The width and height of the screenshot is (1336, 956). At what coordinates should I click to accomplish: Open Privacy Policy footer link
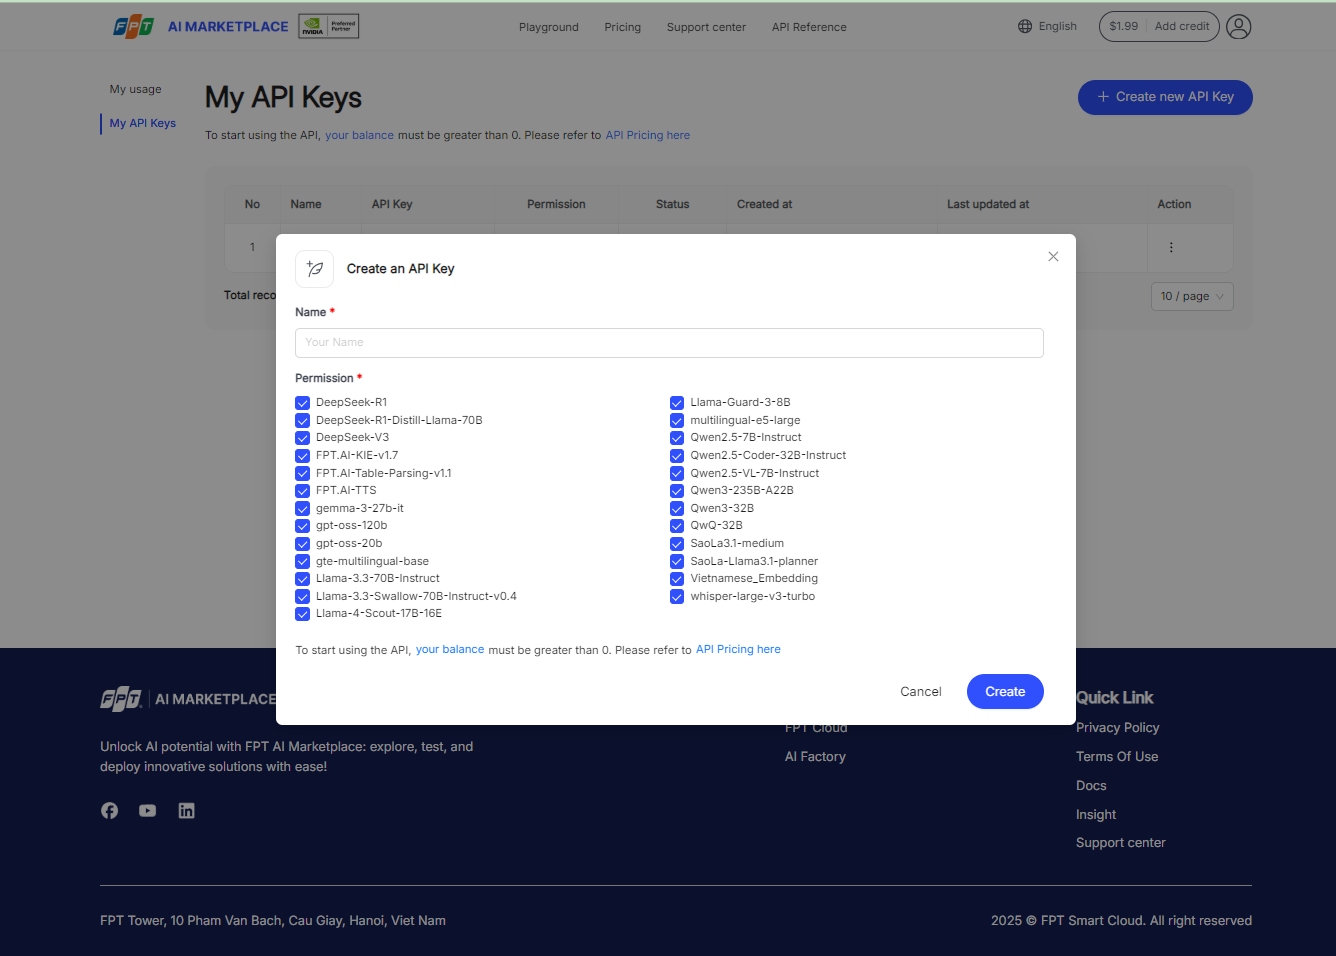tap(1117, 728)
